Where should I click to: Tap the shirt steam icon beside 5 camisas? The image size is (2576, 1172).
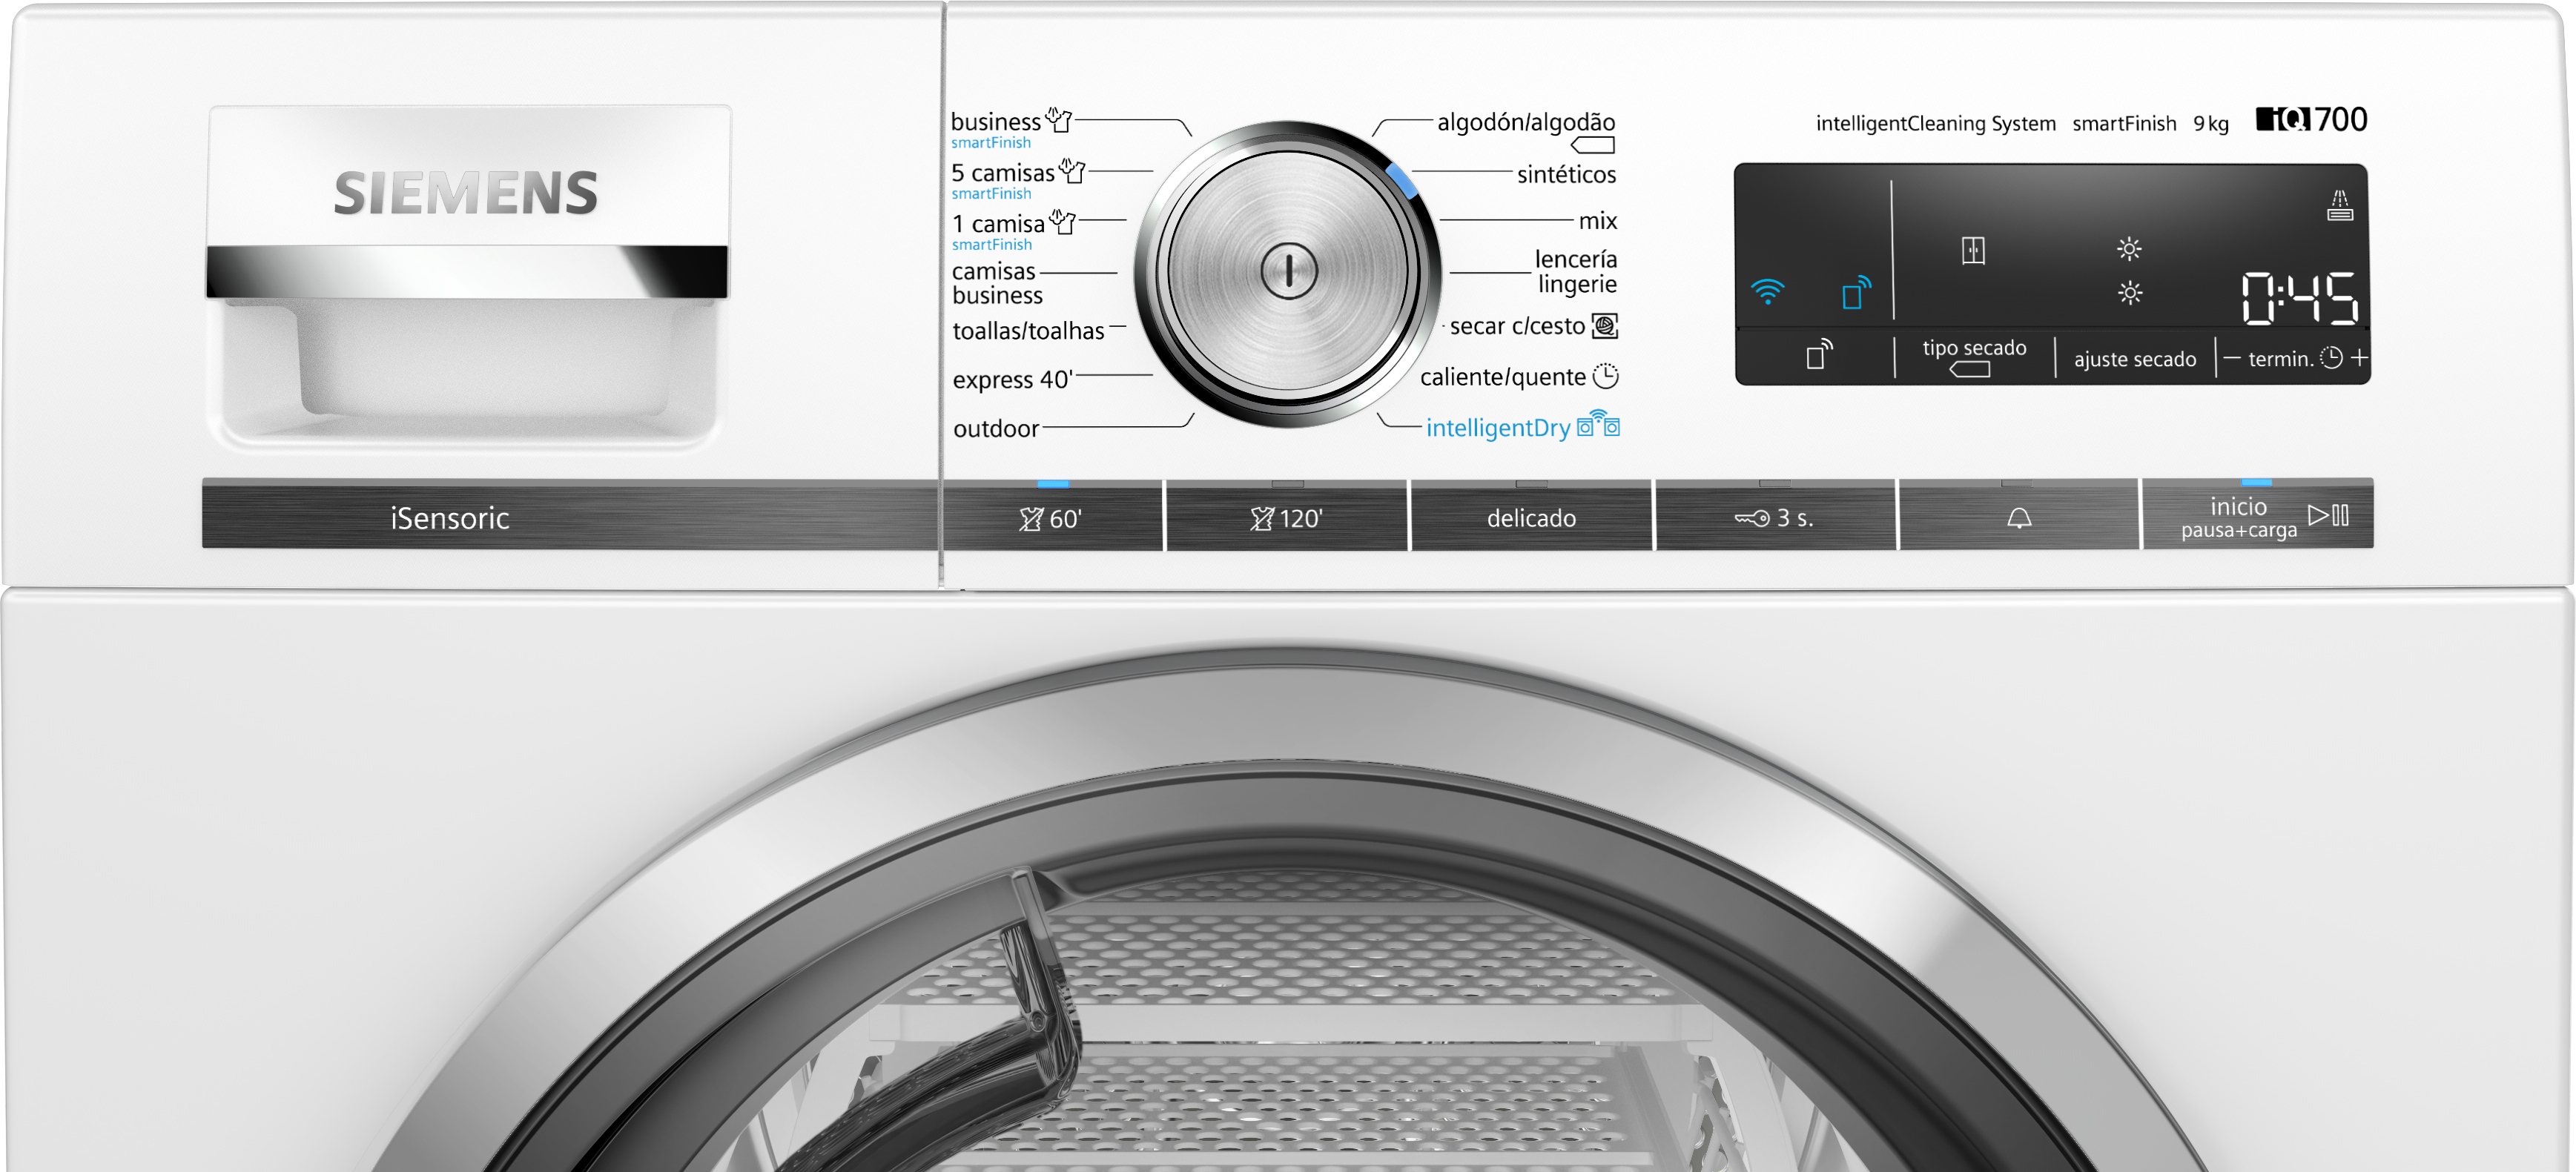pos(1072,170)
